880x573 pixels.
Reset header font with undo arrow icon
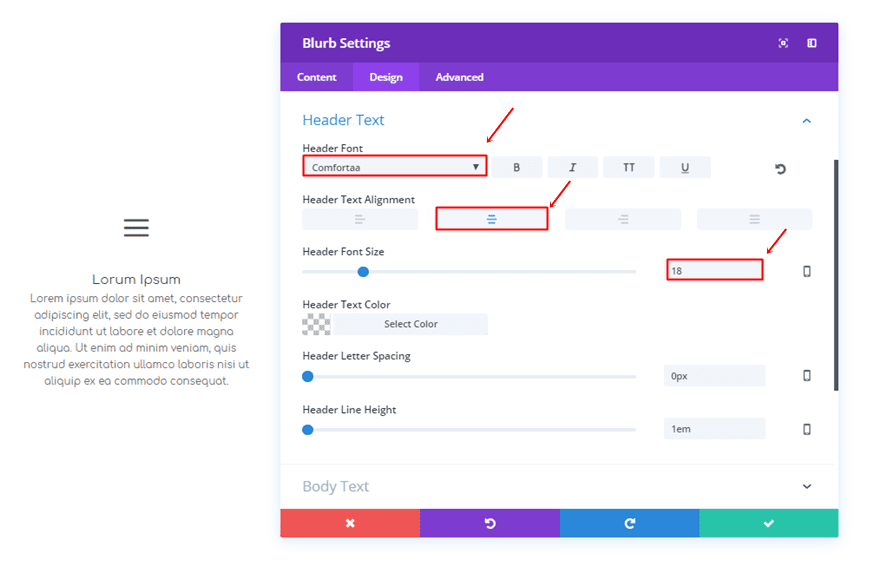pos(780,169)
